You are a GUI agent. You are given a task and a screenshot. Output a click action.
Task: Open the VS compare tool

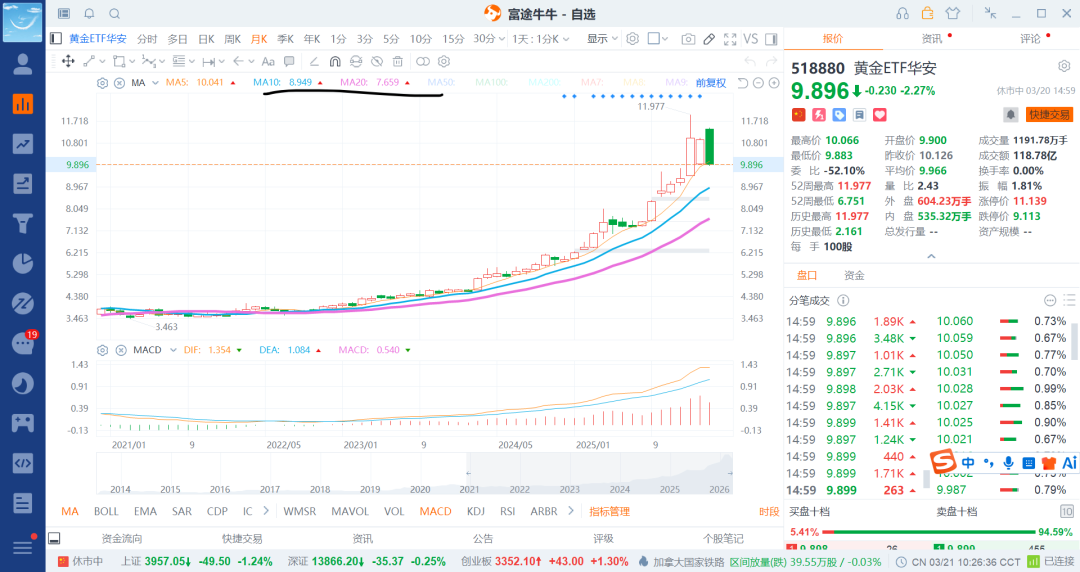[x=751, y=39]
